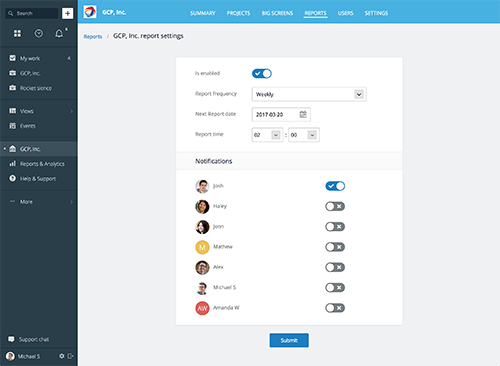The height and width of the screenshot is (366, 500).
Task: Click the GCP, Inc. company logo in header
Action: 90,12
